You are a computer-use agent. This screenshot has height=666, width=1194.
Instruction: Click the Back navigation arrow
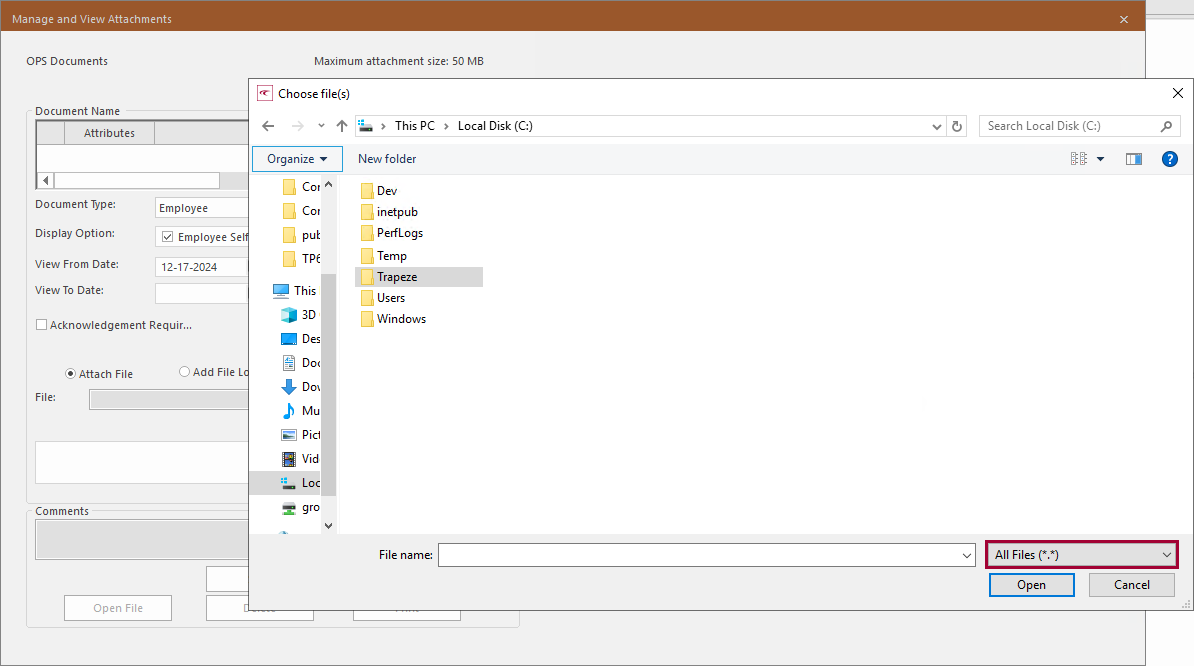click(x=268, y=126)
